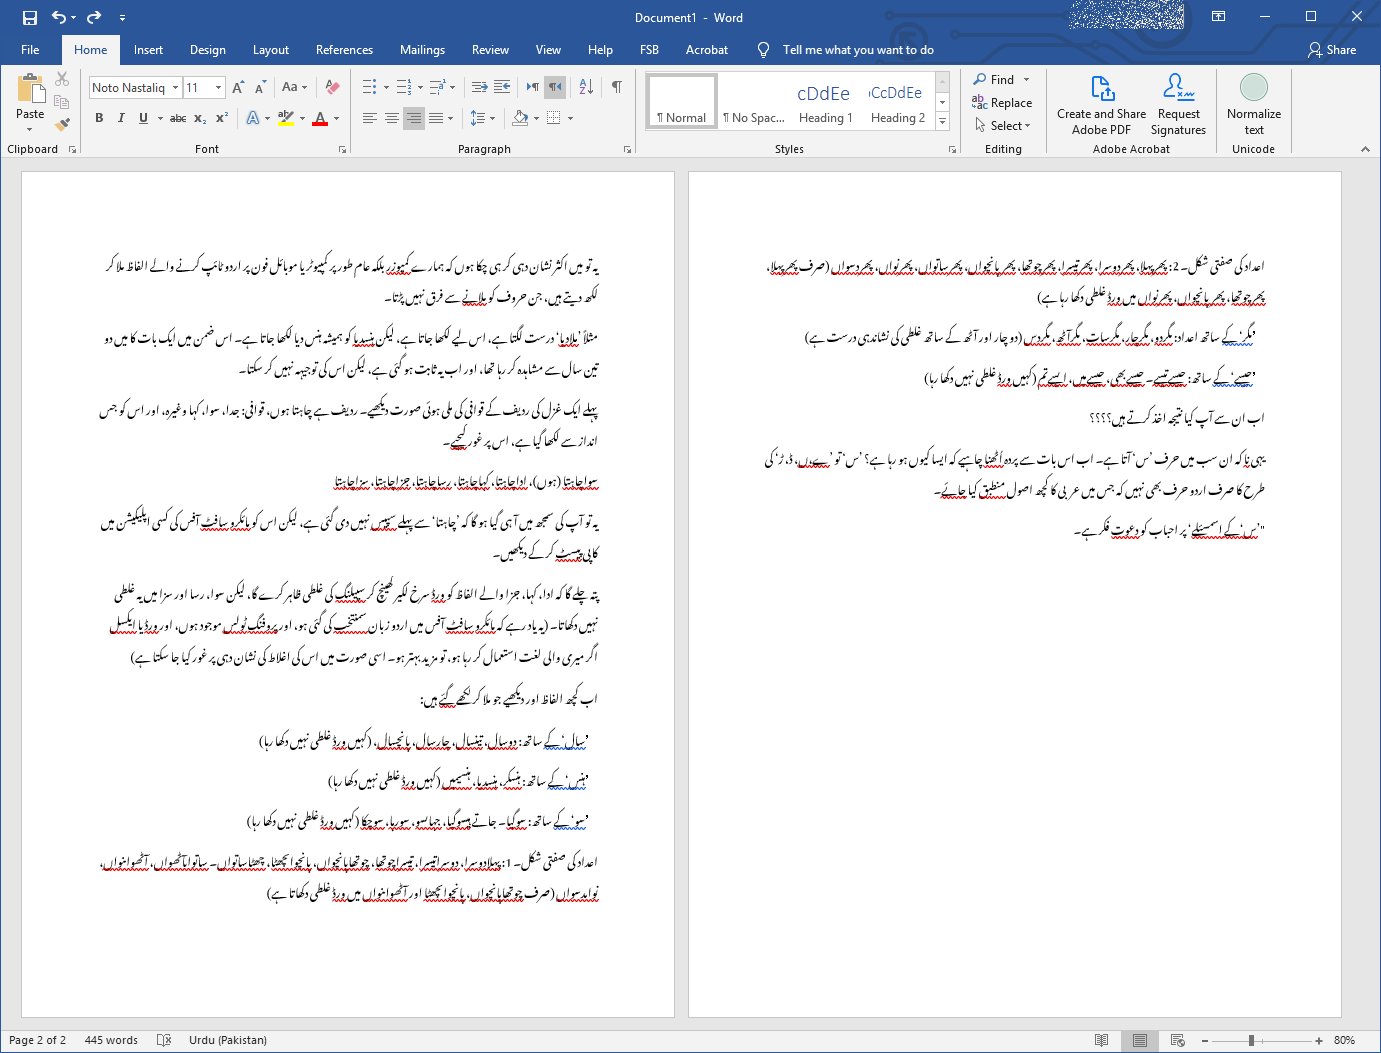Open the File menu
Screen dimensions: 1381x1053
tap(30, 50)
